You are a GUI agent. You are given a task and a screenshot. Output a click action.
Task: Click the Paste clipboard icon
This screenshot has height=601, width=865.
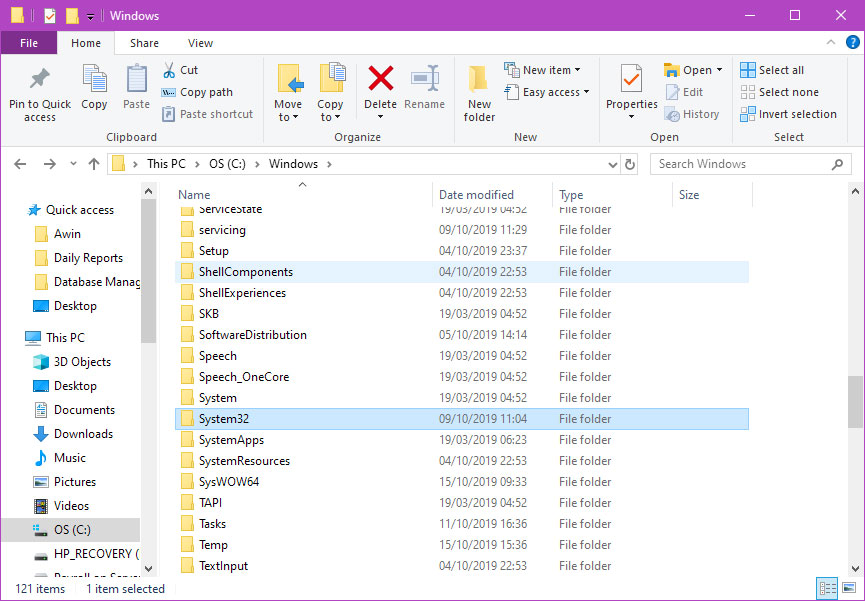(136, 78)
